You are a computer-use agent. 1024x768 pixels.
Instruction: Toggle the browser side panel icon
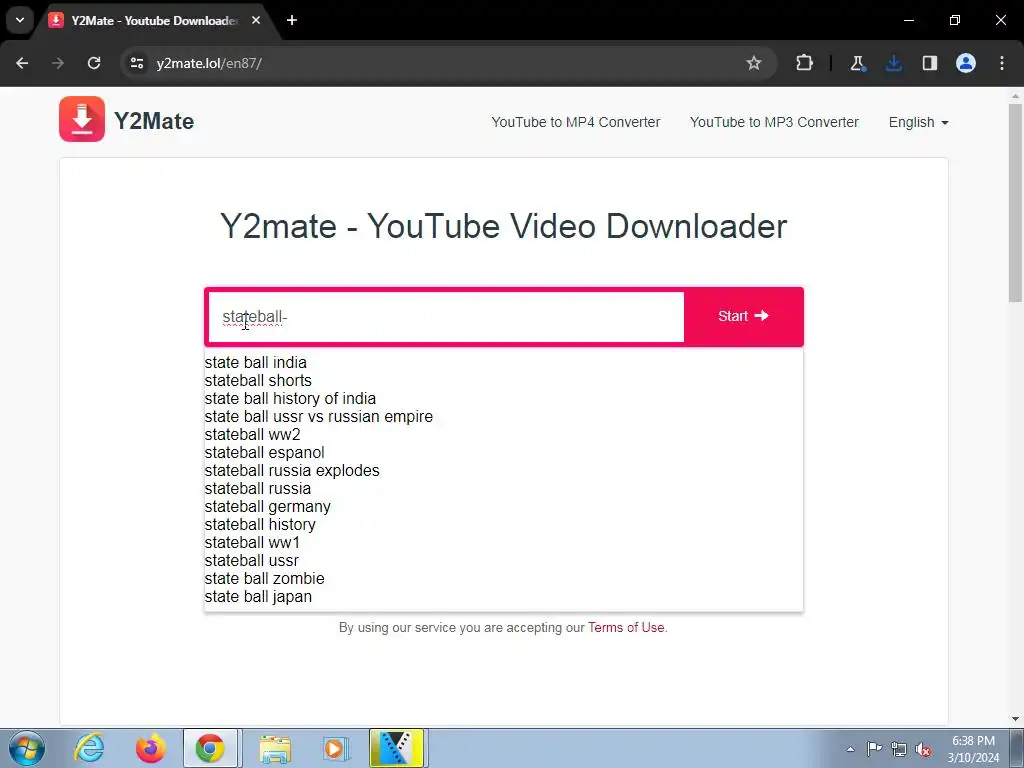(930, 63)
